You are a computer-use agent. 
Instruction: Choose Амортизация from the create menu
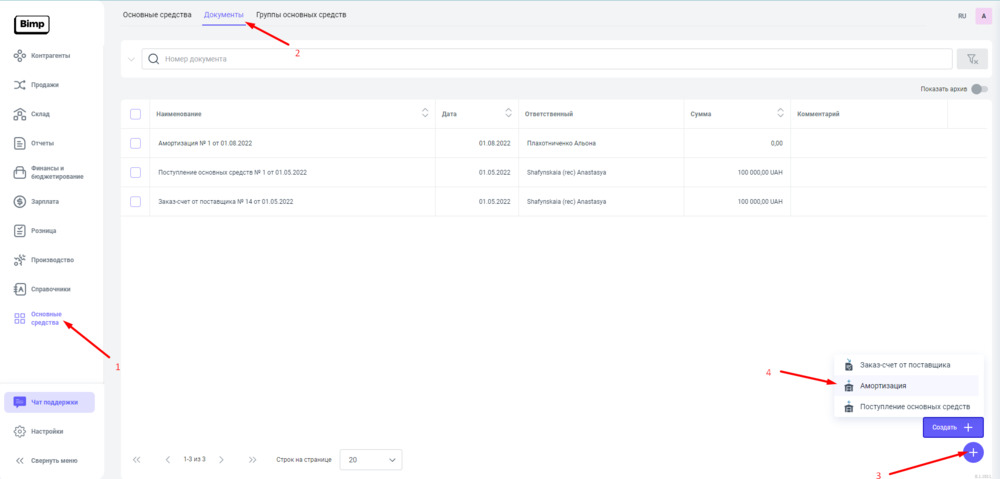(883, 385)
